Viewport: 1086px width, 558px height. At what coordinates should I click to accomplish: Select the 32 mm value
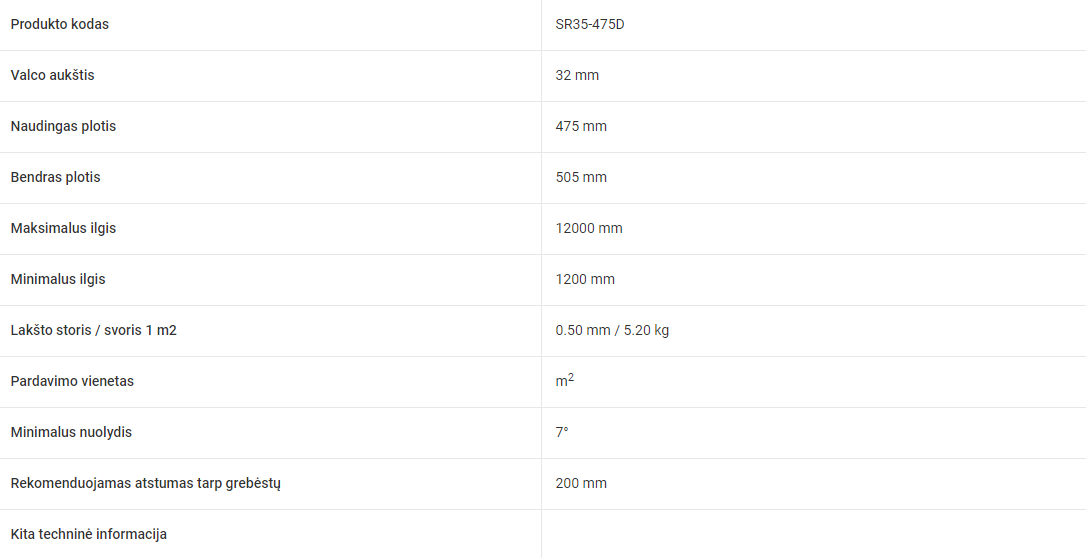pos(577,75)
